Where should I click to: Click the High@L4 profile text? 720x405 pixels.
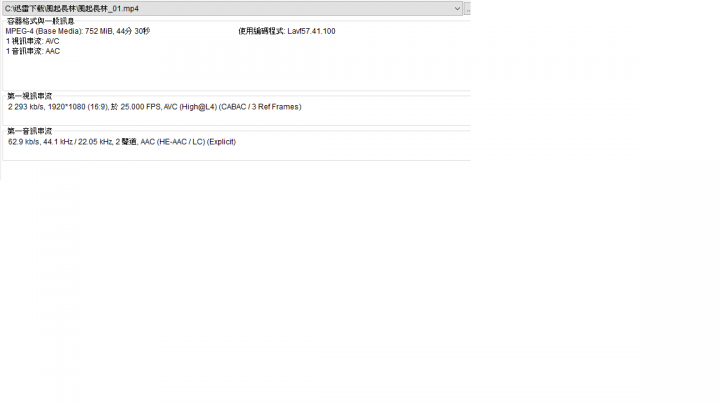(x=198, y=107)
